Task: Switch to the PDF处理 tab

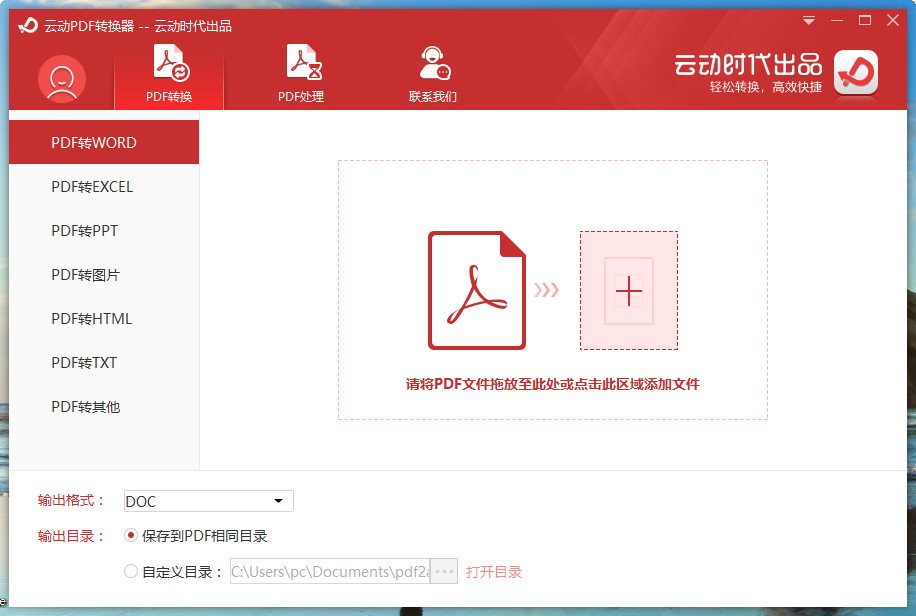Action: click(301, 74)
